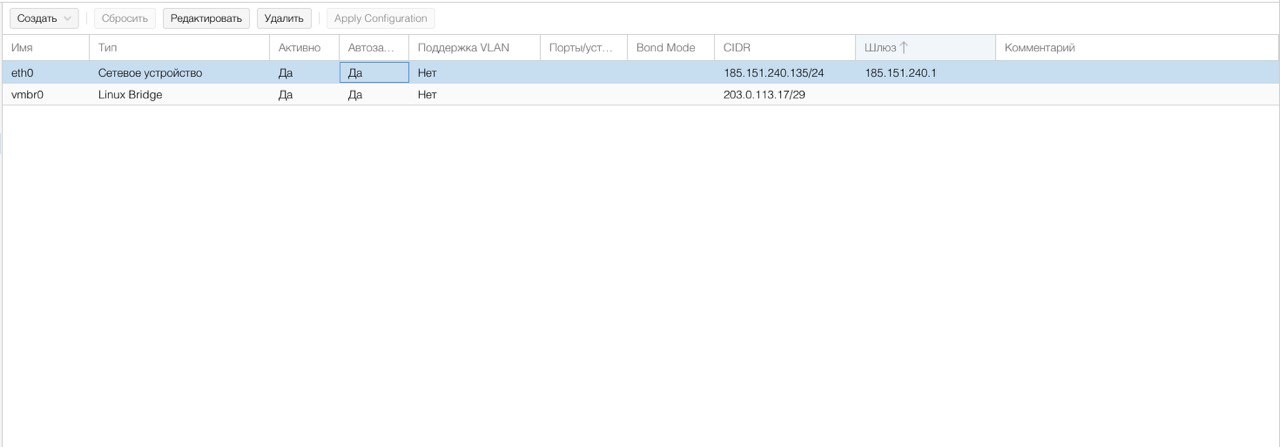1280x447 pixels.
Task: Sort by the Поддержка VLAN column header
Action: click(x=474, y=48)
